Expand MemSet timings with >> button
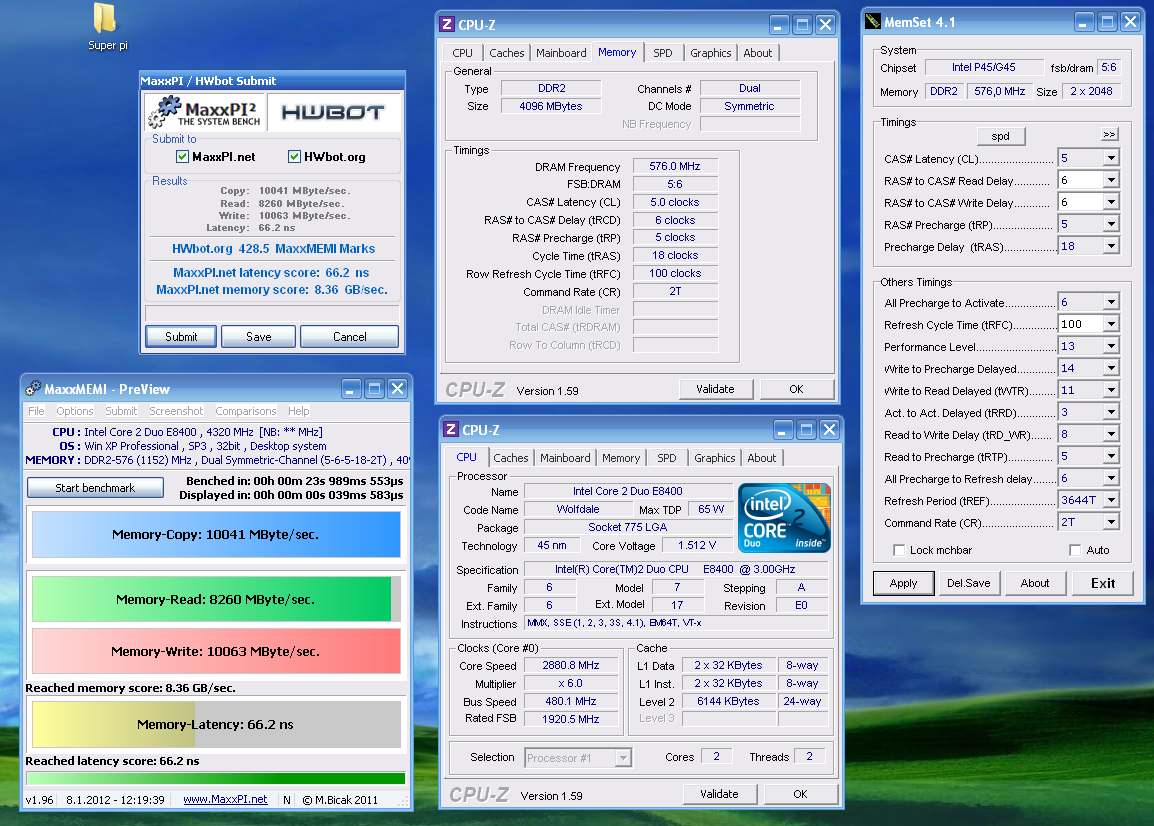This screenshot has width=1154, height=826. [1109, 135]
